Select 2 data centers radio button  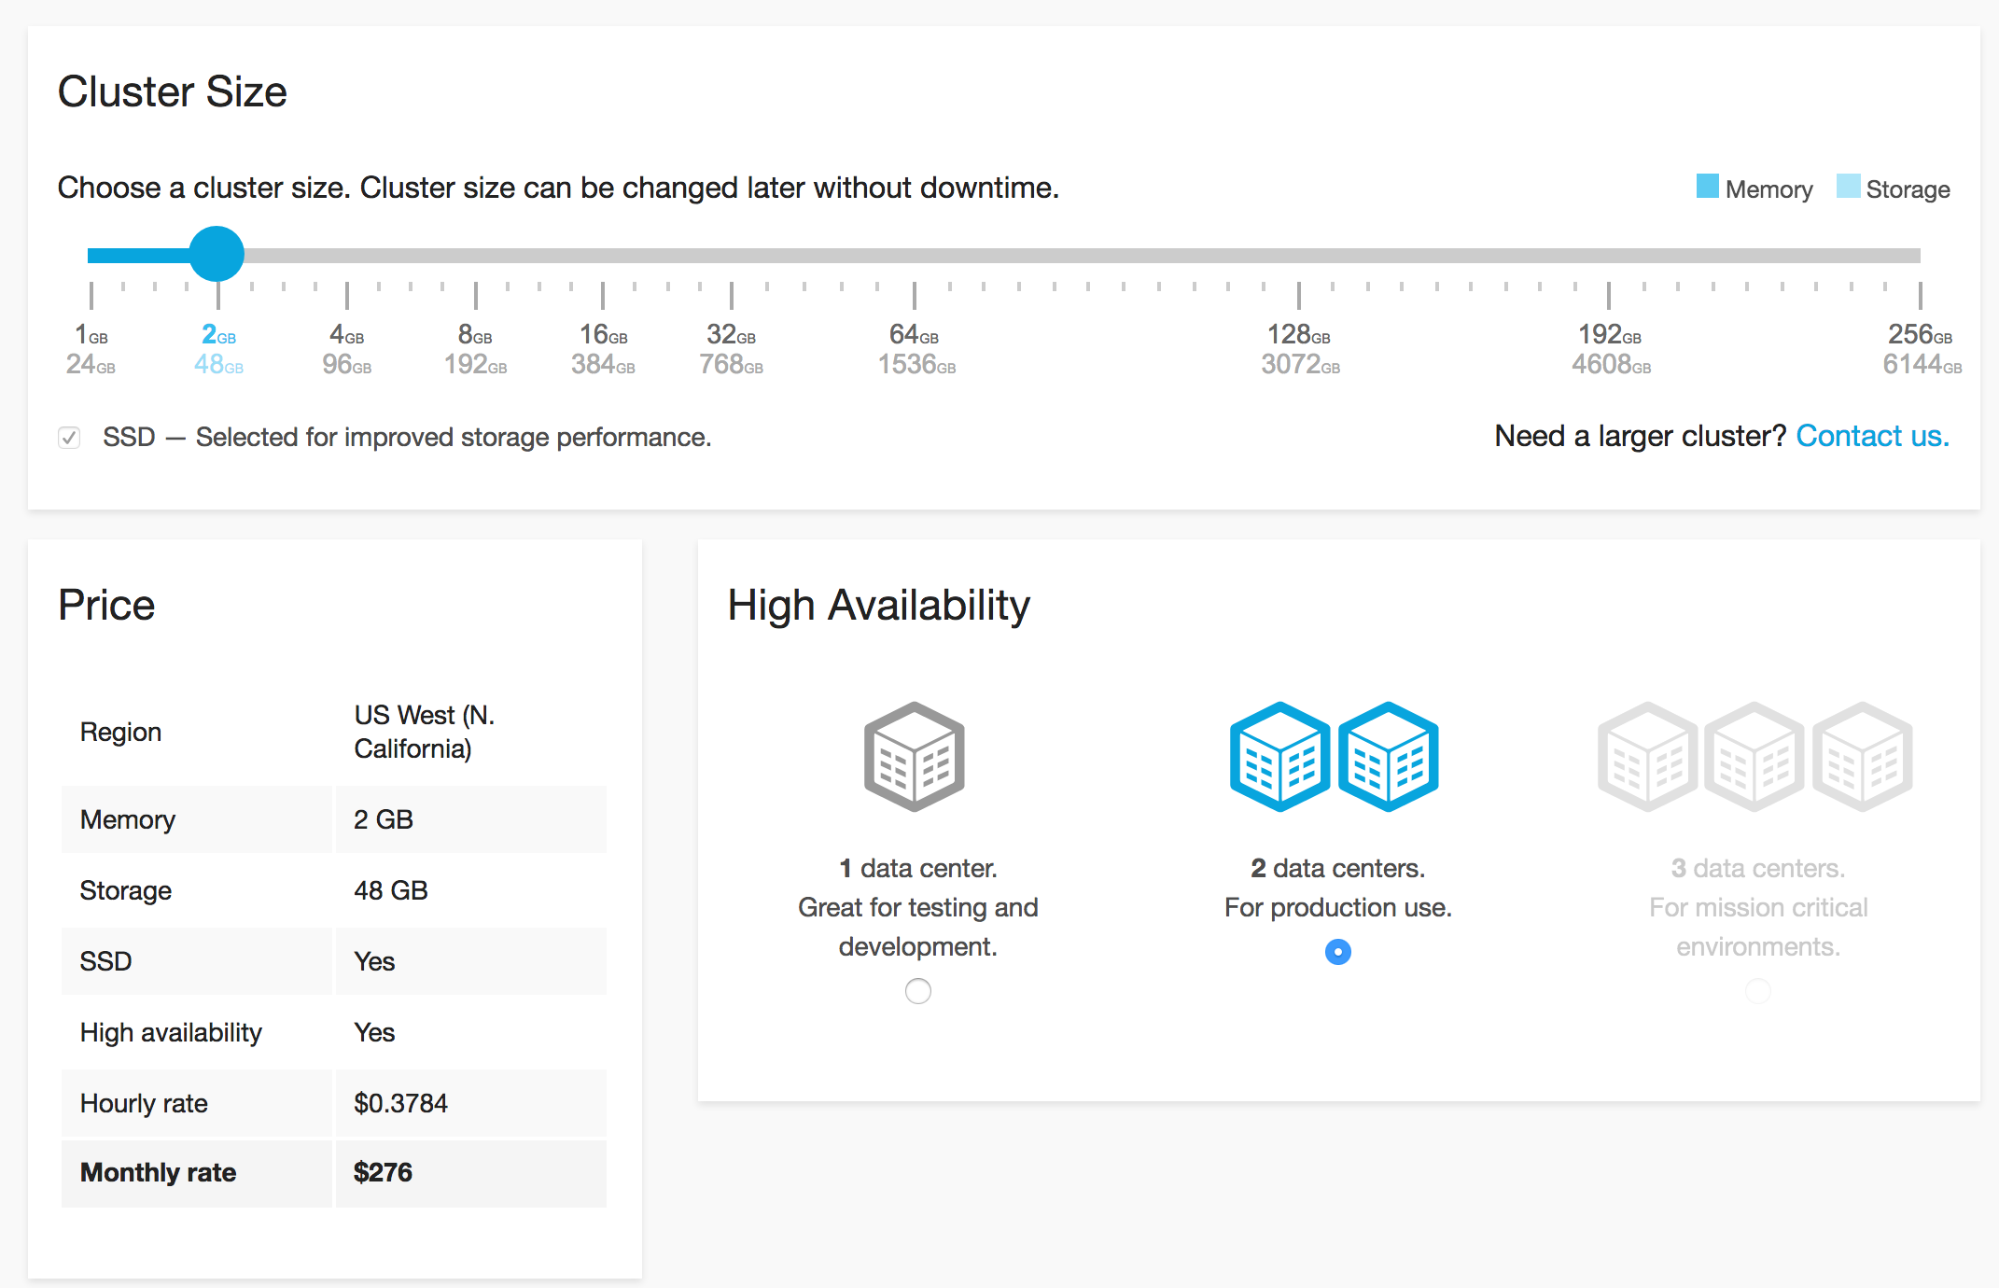click(x=1336, y=953)
